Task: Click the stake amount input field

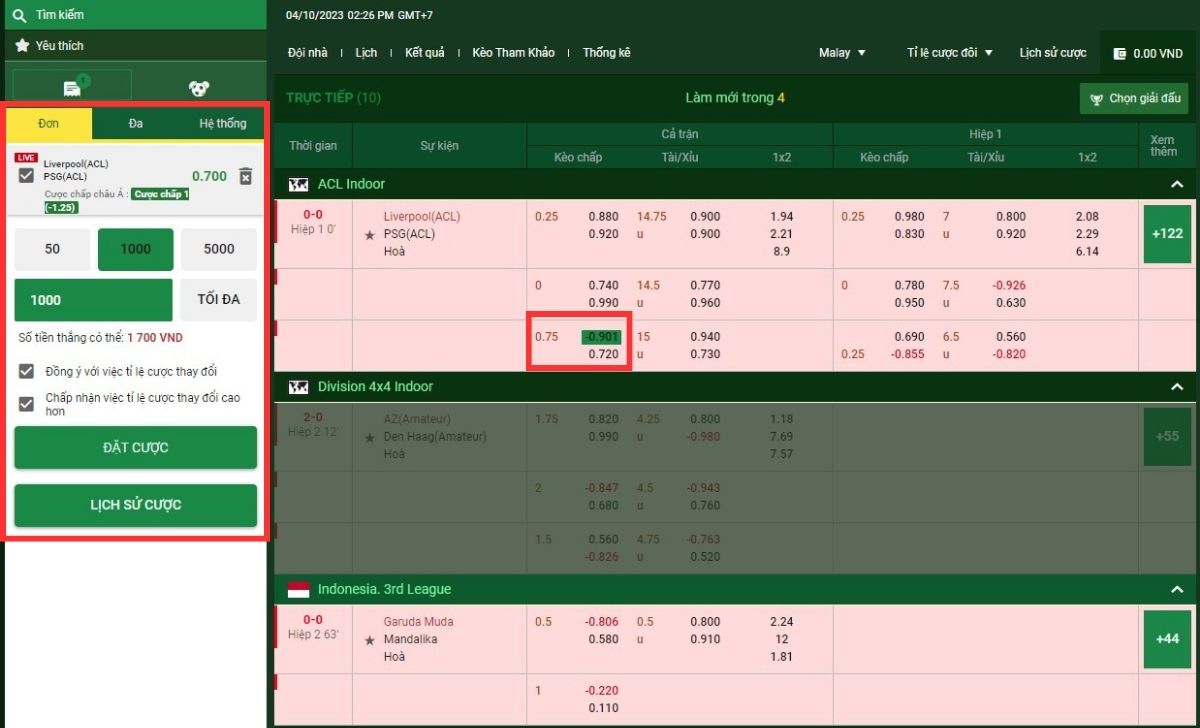Action: 93,300
